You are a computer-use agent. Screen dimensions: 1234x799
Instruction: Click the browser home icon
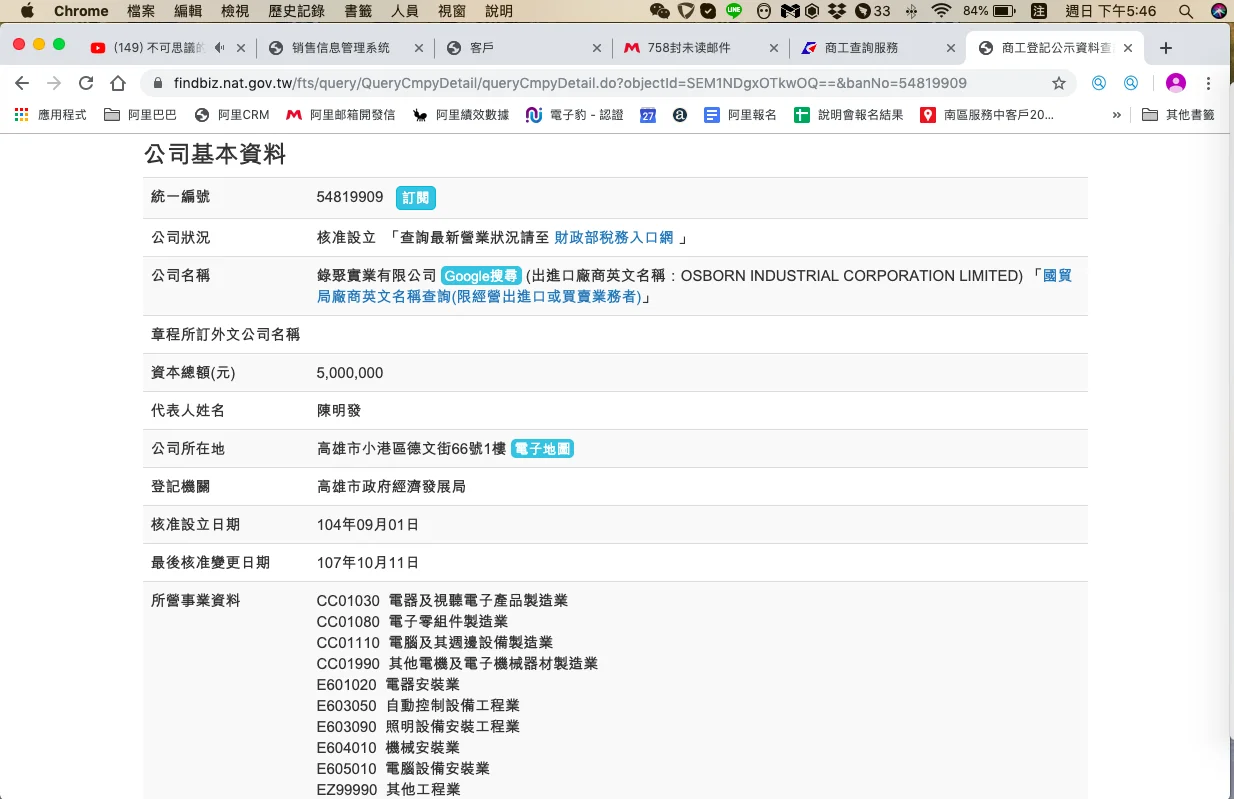(x=118, y=83)
